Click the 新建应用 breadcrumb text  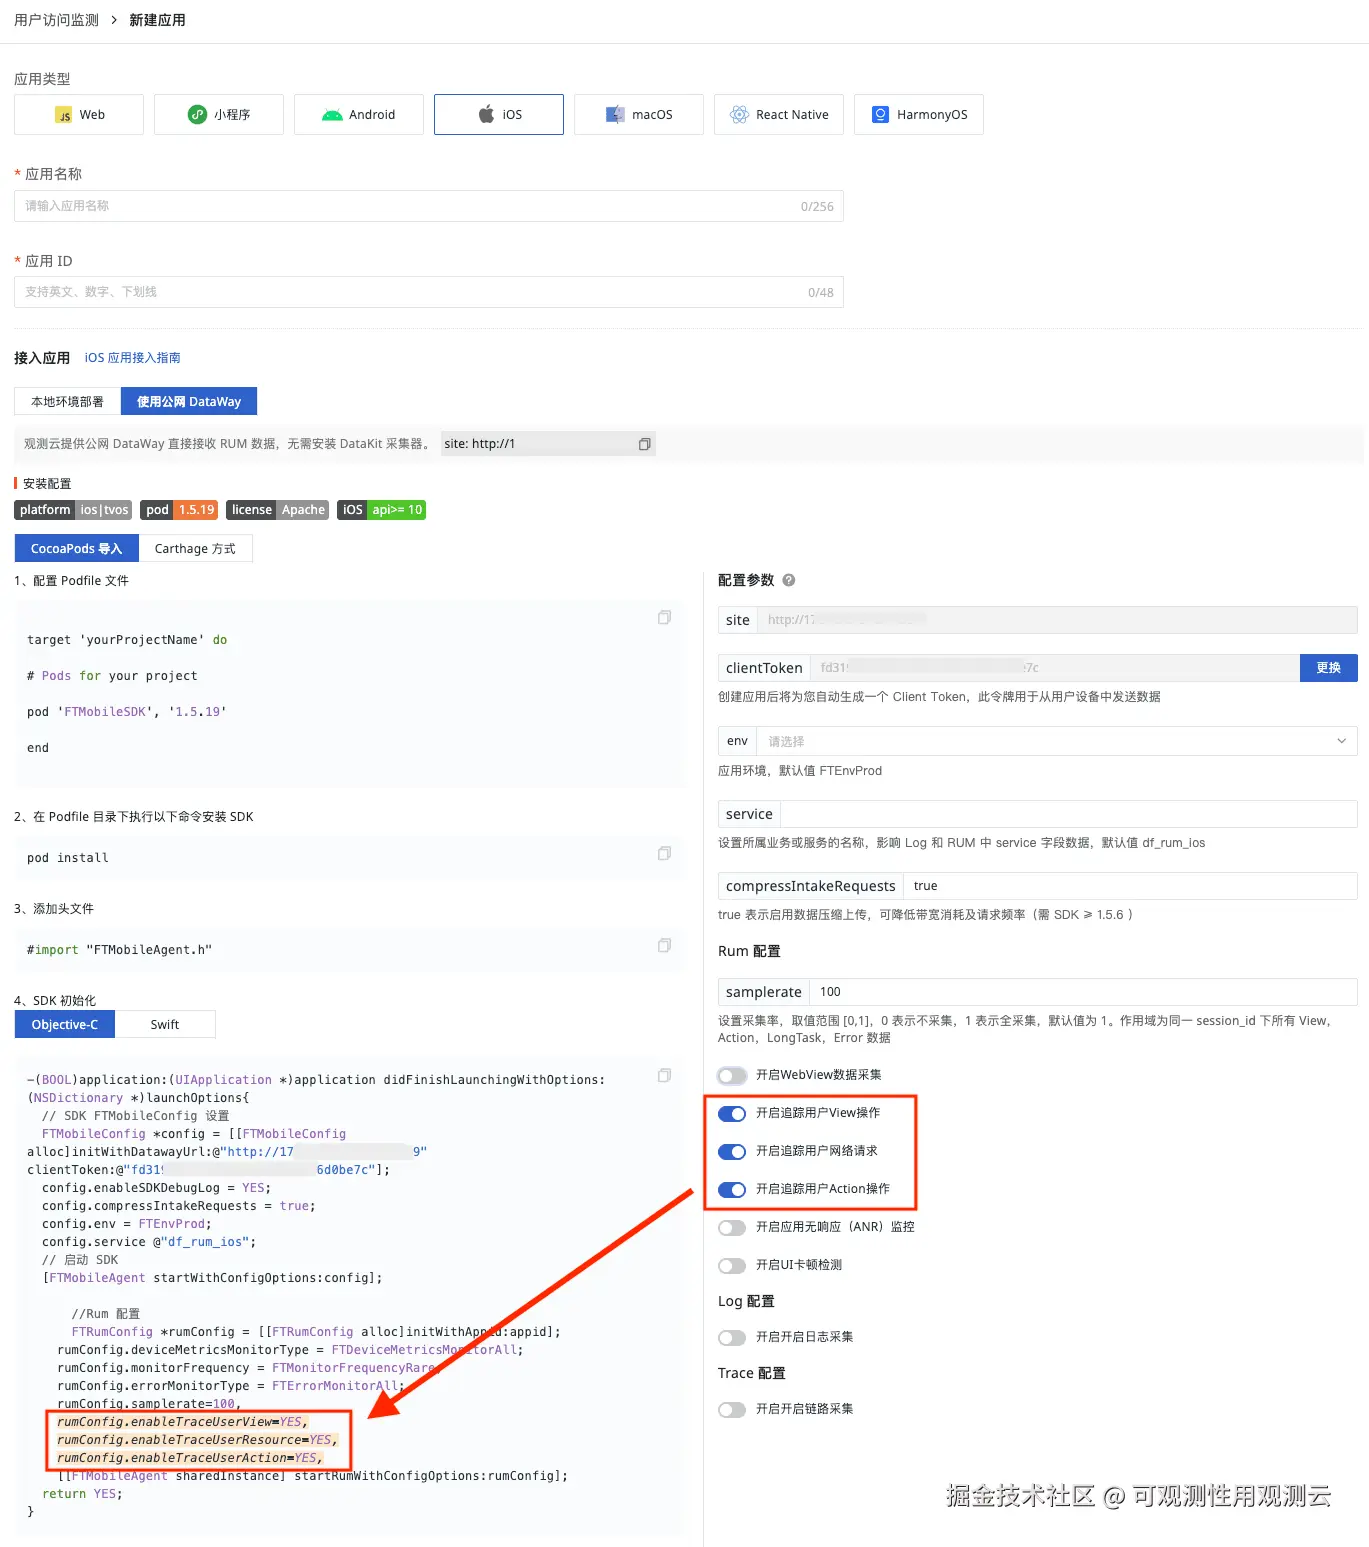(157, 20)
